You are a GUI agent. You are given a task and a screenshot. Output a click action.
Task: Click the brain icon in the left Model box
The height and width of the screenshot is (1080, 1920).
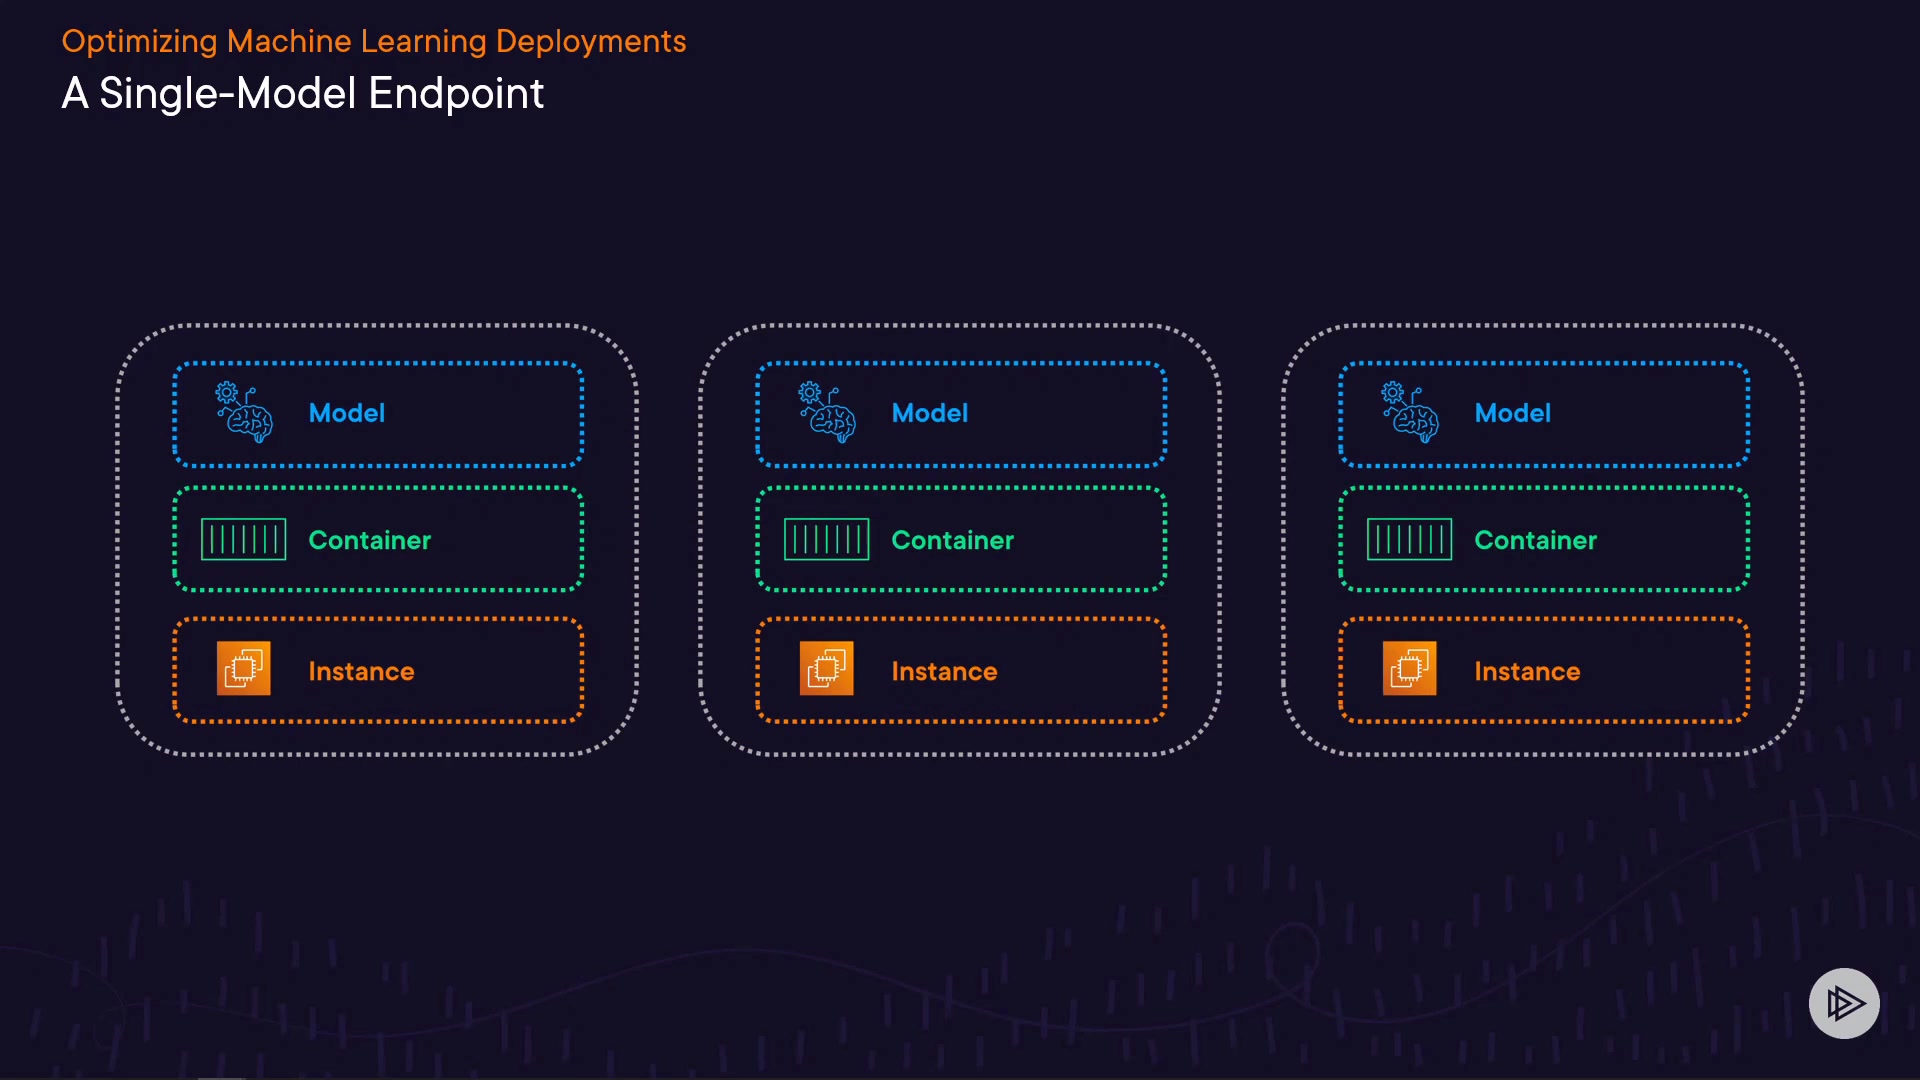click(244, 412)
